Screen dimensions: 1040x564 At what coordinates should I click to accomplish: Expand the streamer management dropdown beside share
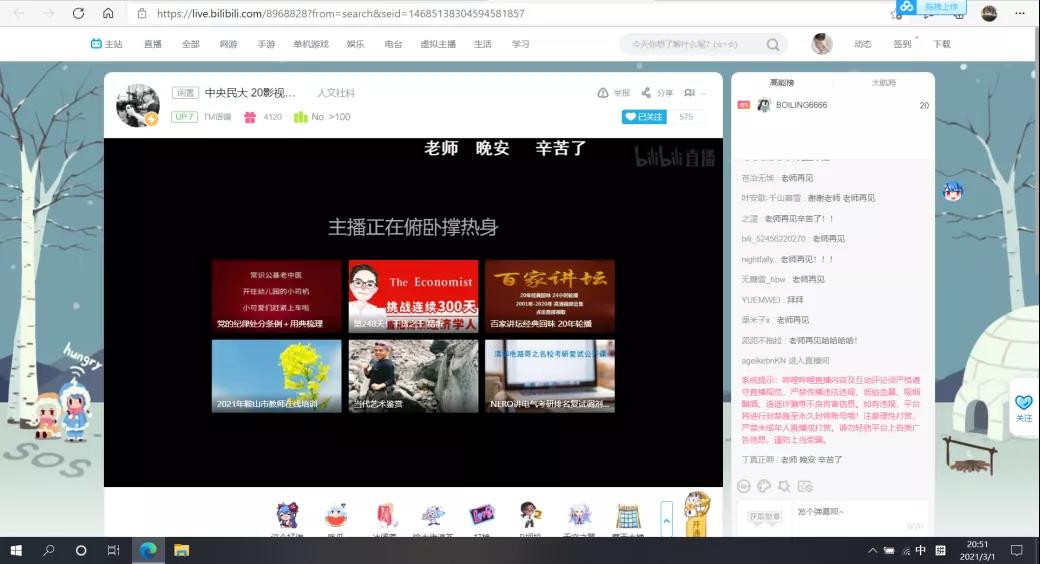tap(690, 93)
